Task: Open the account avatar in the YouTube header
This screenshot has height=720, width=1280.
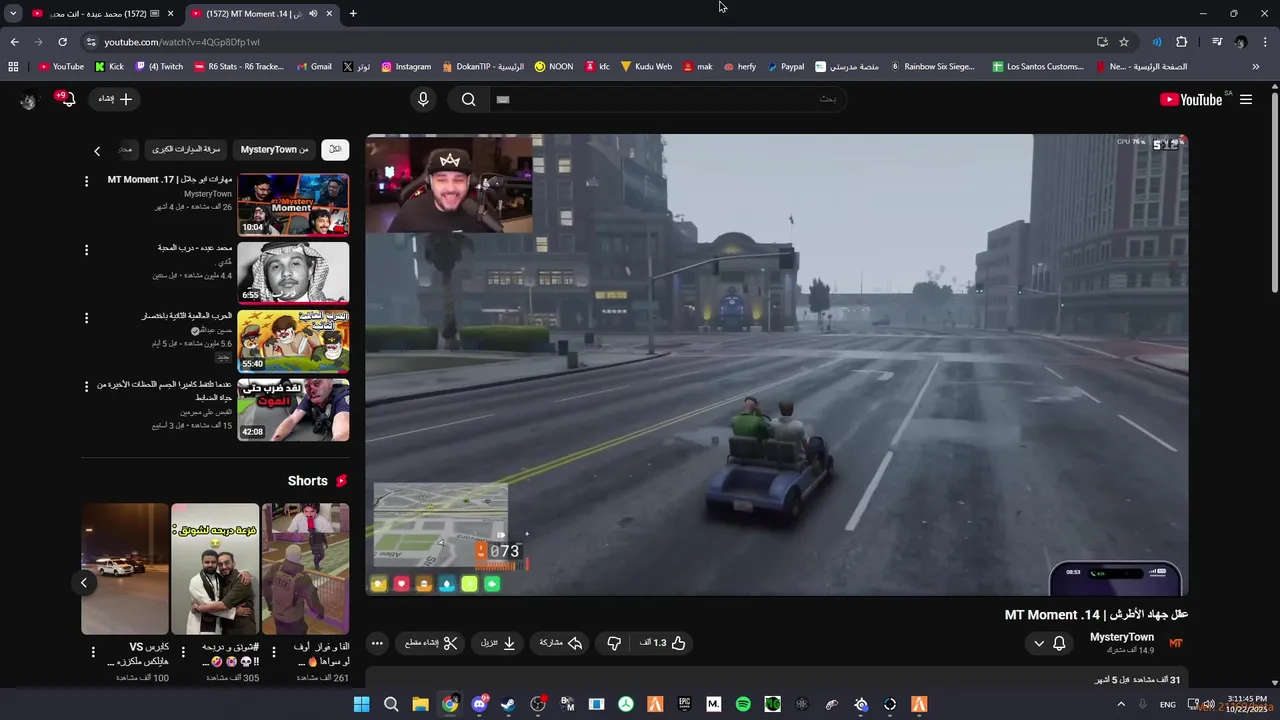Action: 28,99
